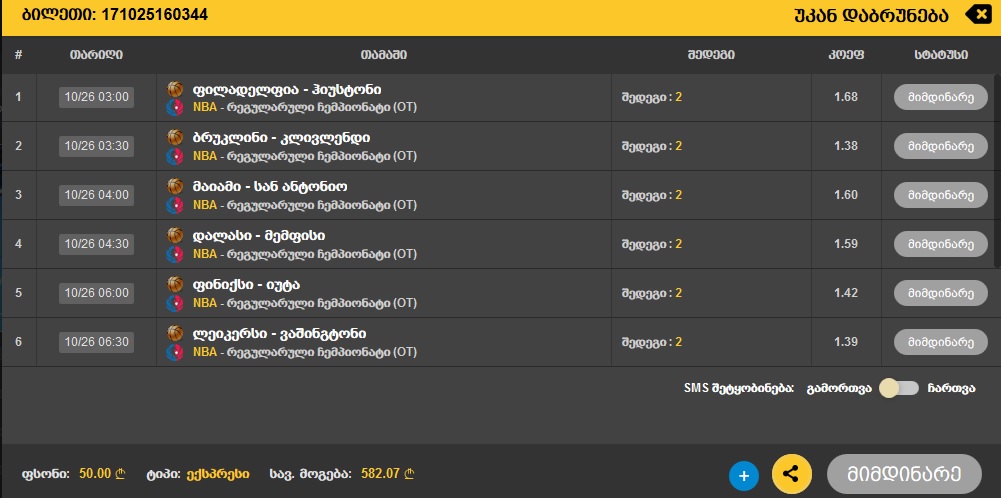Click the მიმდინარე status for ფილადელფია - ჰიუსტონი
Viewport: 1001px width, 498px height.
point(940,97)
